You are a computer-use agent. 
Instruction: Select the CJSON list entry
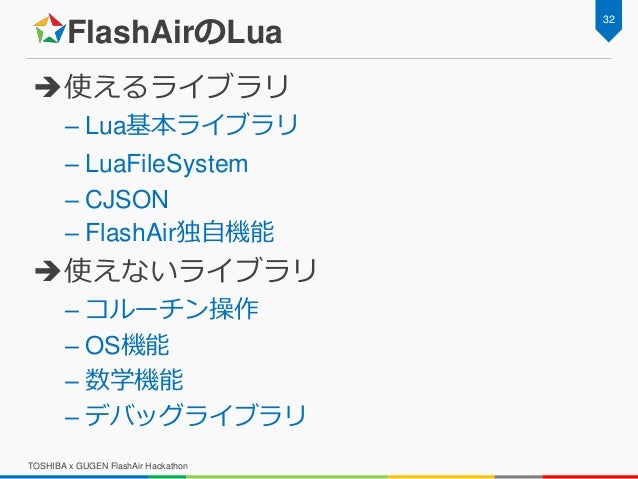(127, 199)
